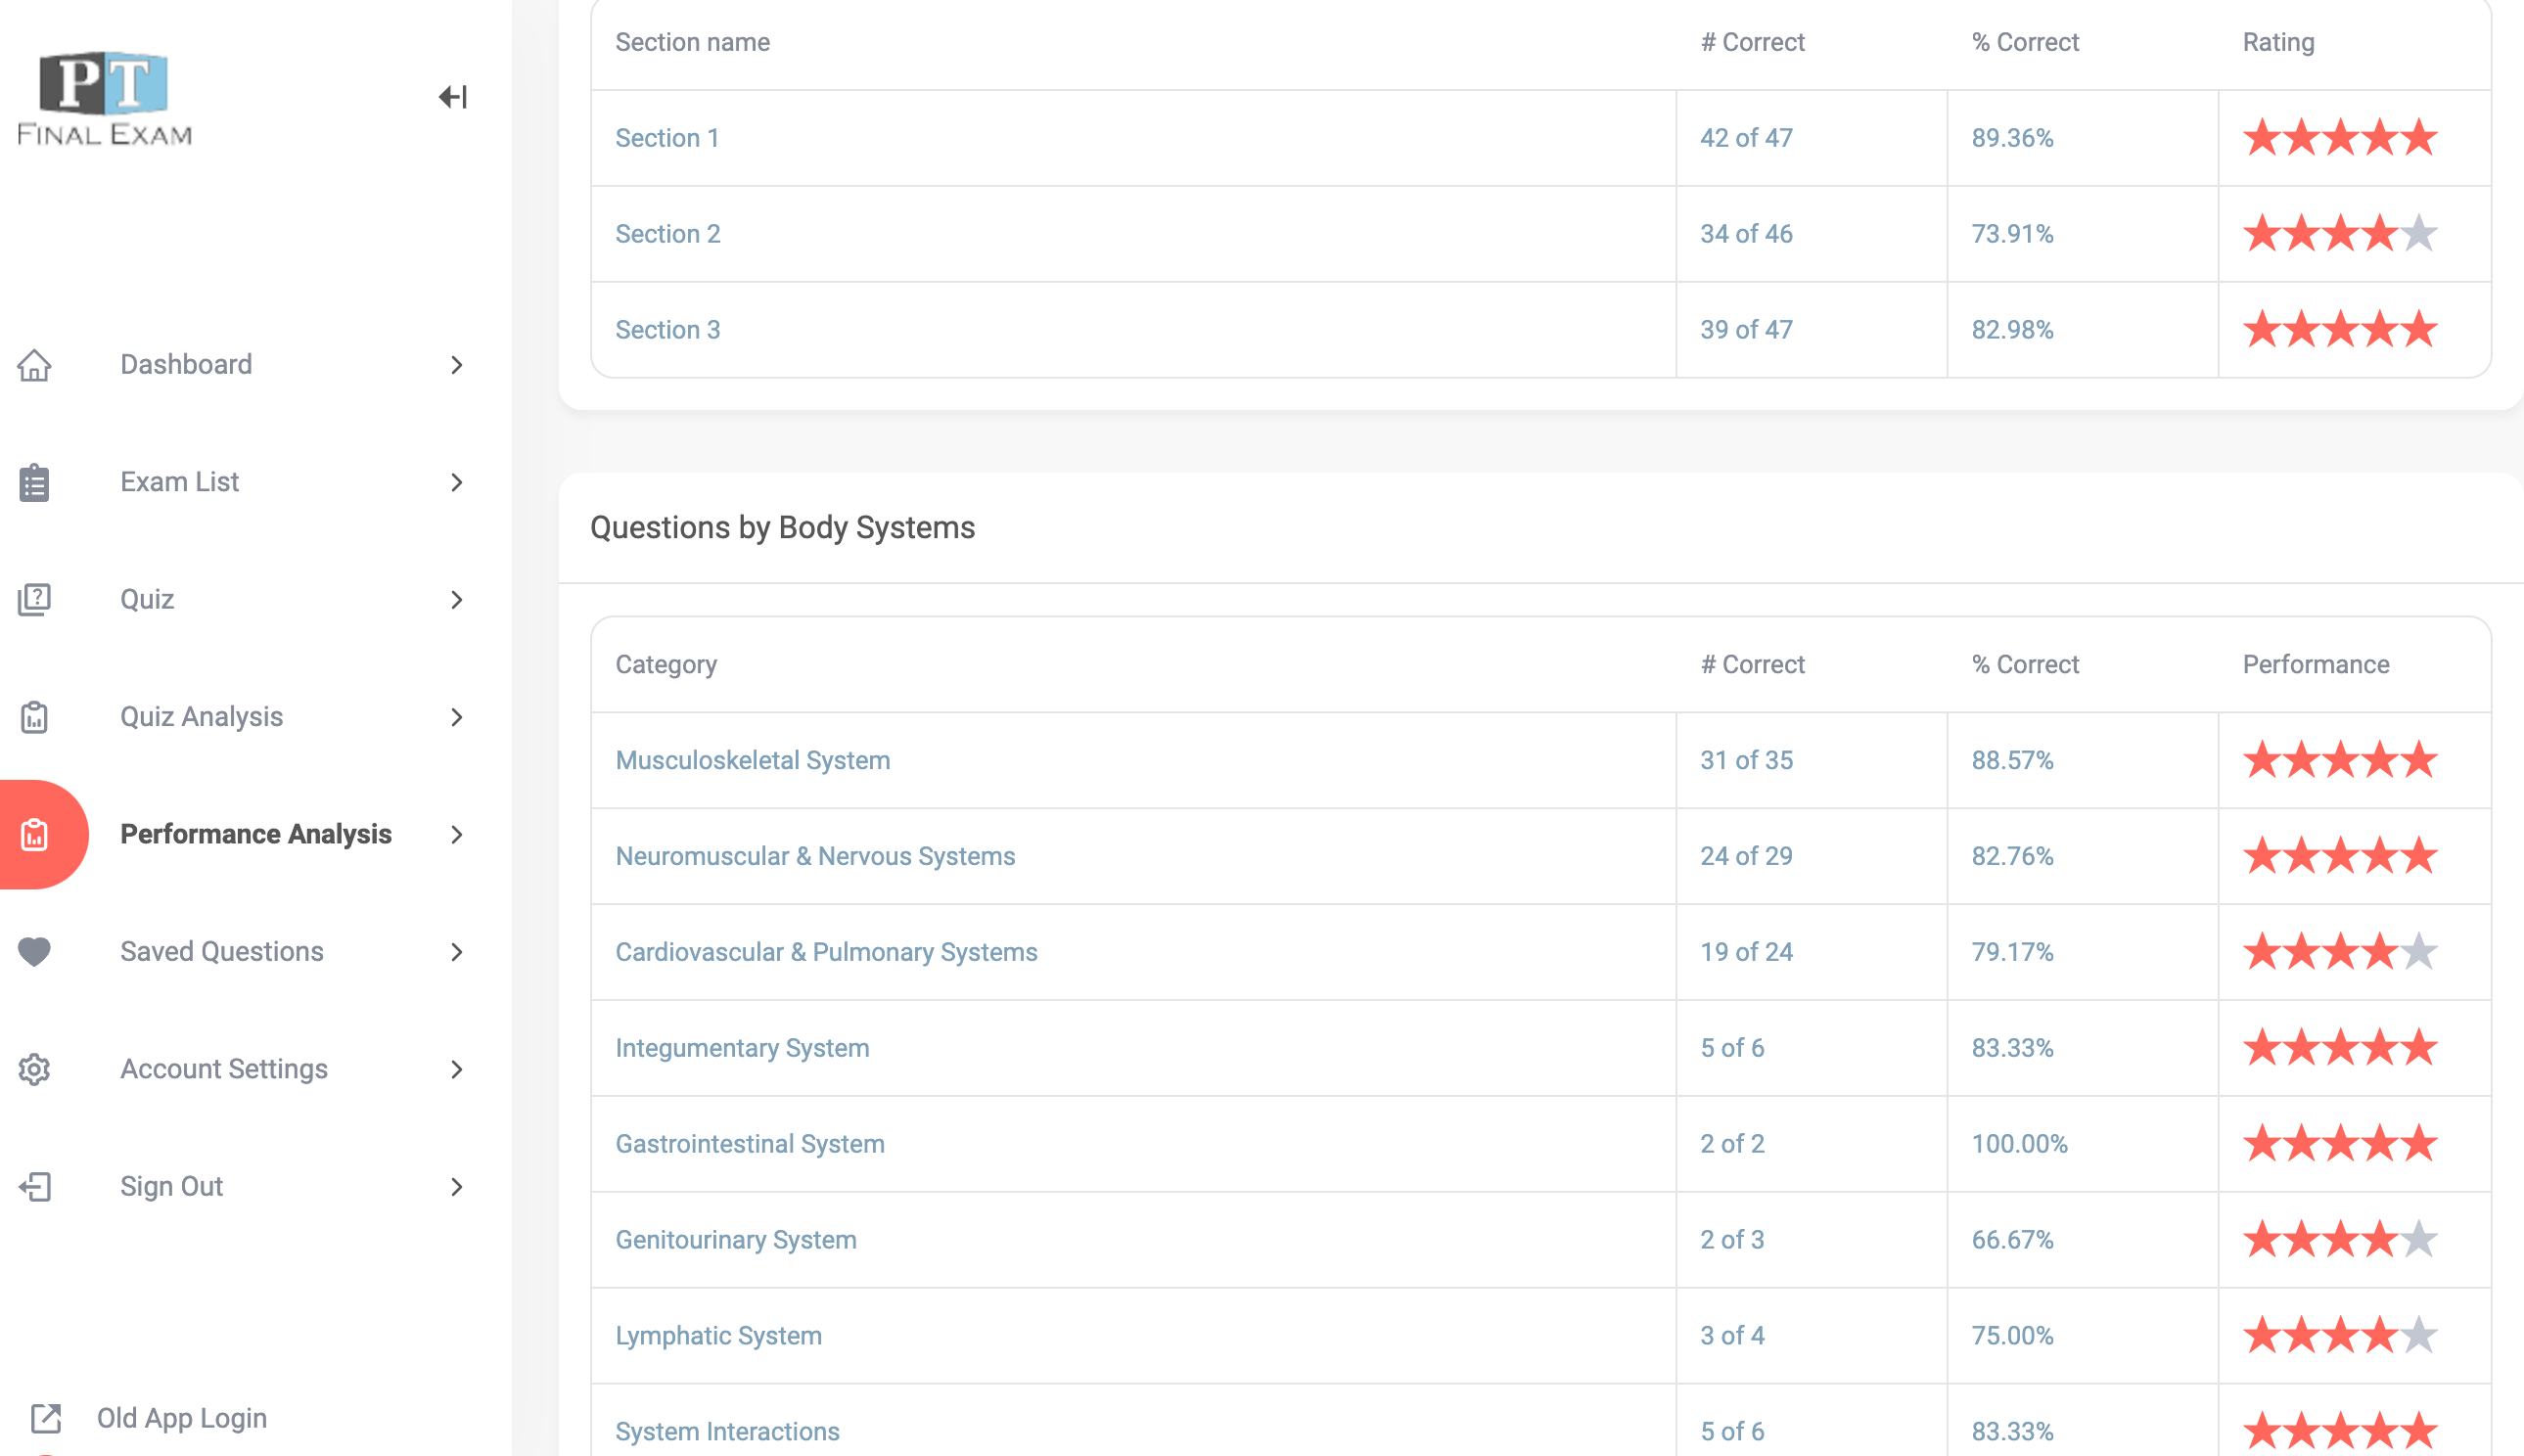
Task: Expand the Saved Questions chevron arrow
Action: click(457, 952)
